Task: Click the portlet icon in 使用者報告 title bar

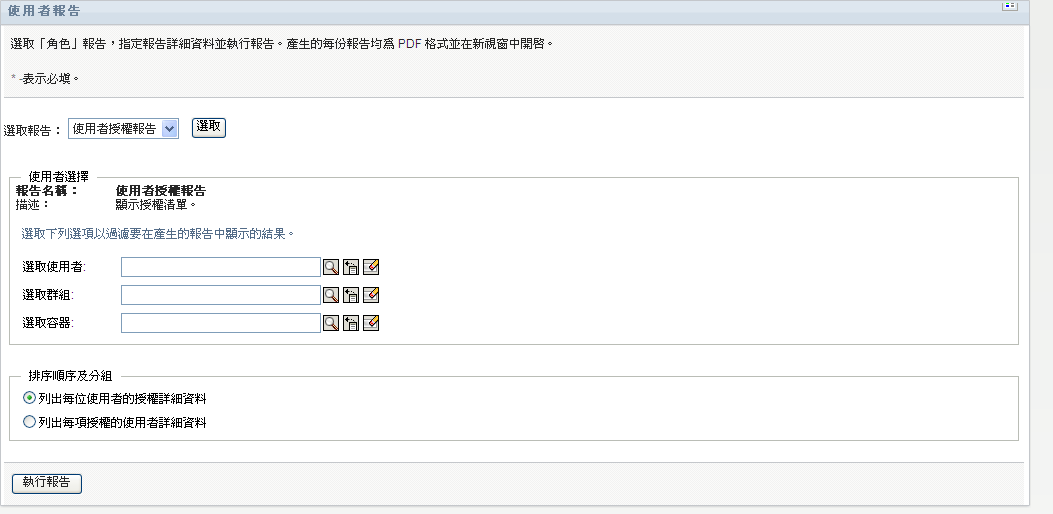Action: click(1009, 6)
